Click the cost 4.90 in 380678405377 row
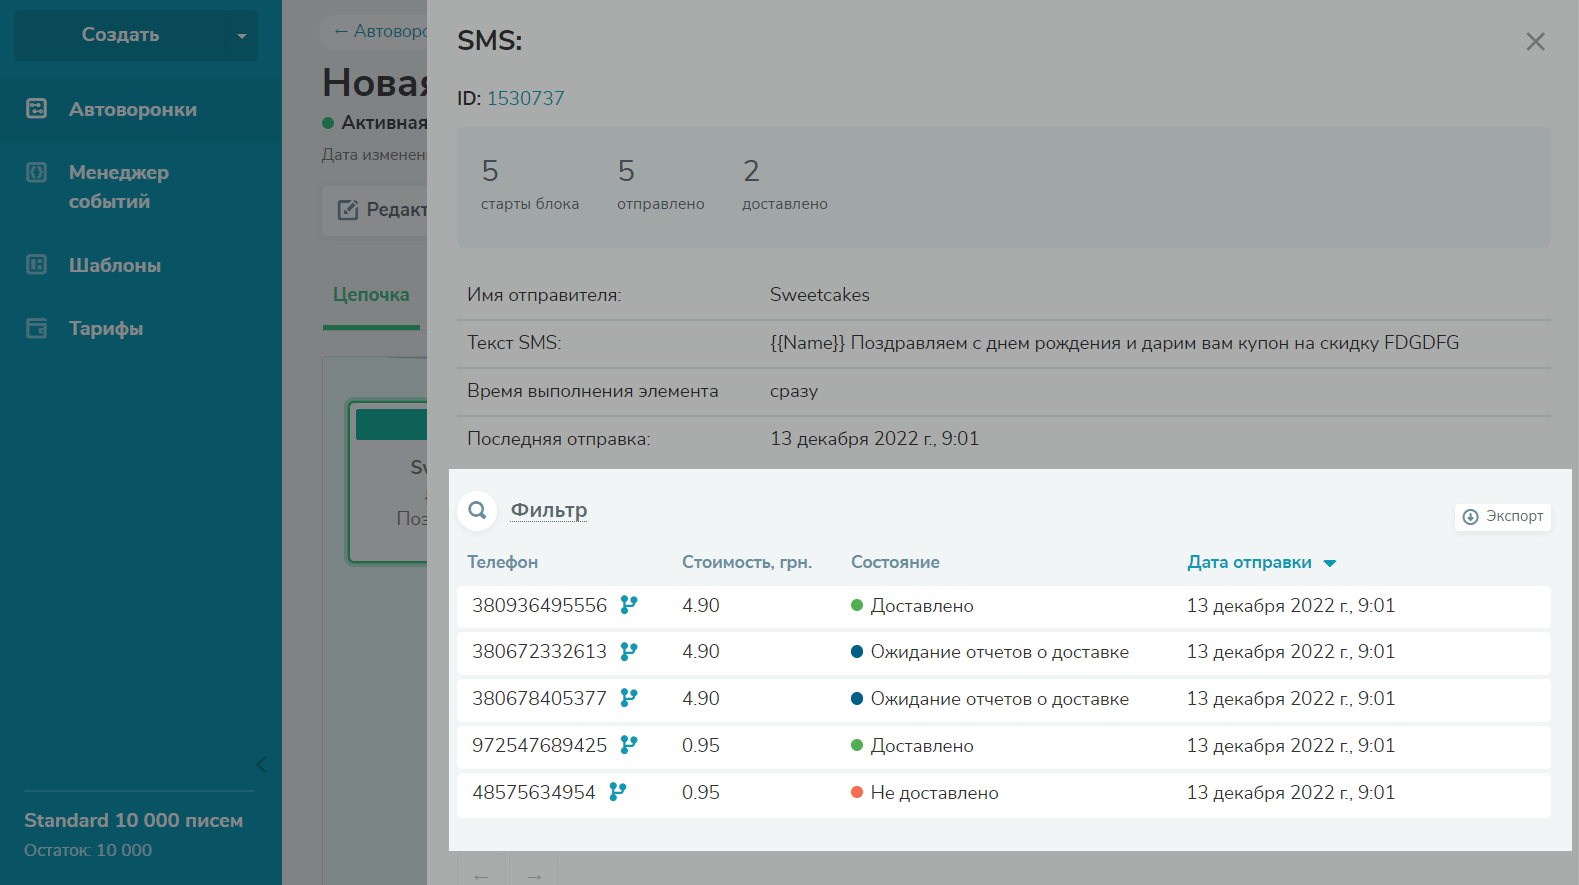The width and height of the screenshot is (1579, 885). point(701,698)
